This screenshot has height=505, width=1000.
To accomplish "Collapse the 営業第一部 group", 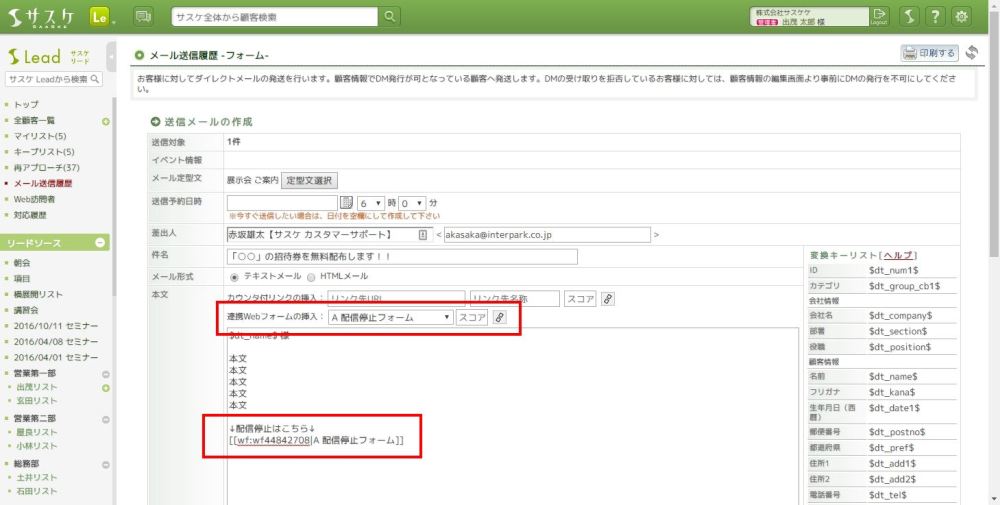I will tap(106, 374).
